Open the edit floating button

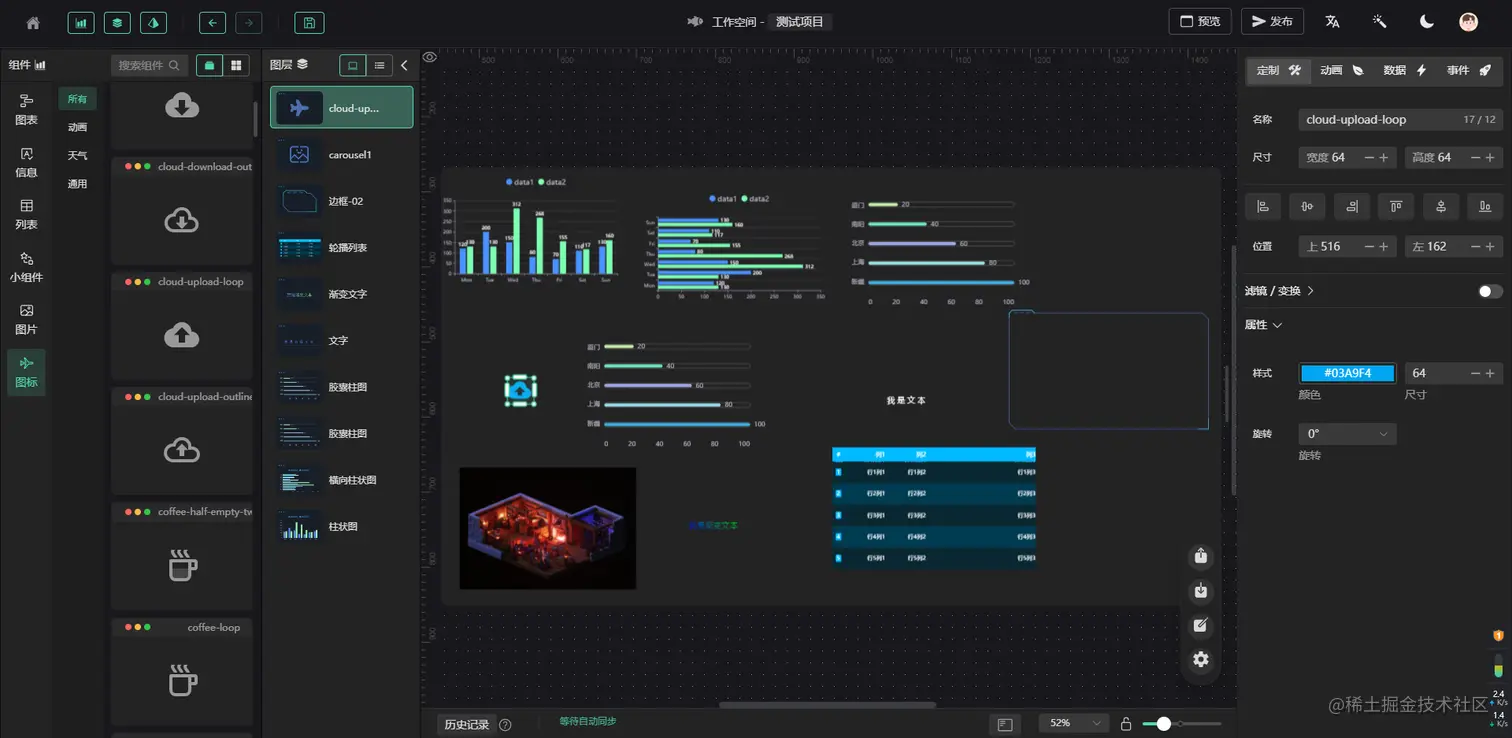pyautogui.click(x=1201, y=625)
